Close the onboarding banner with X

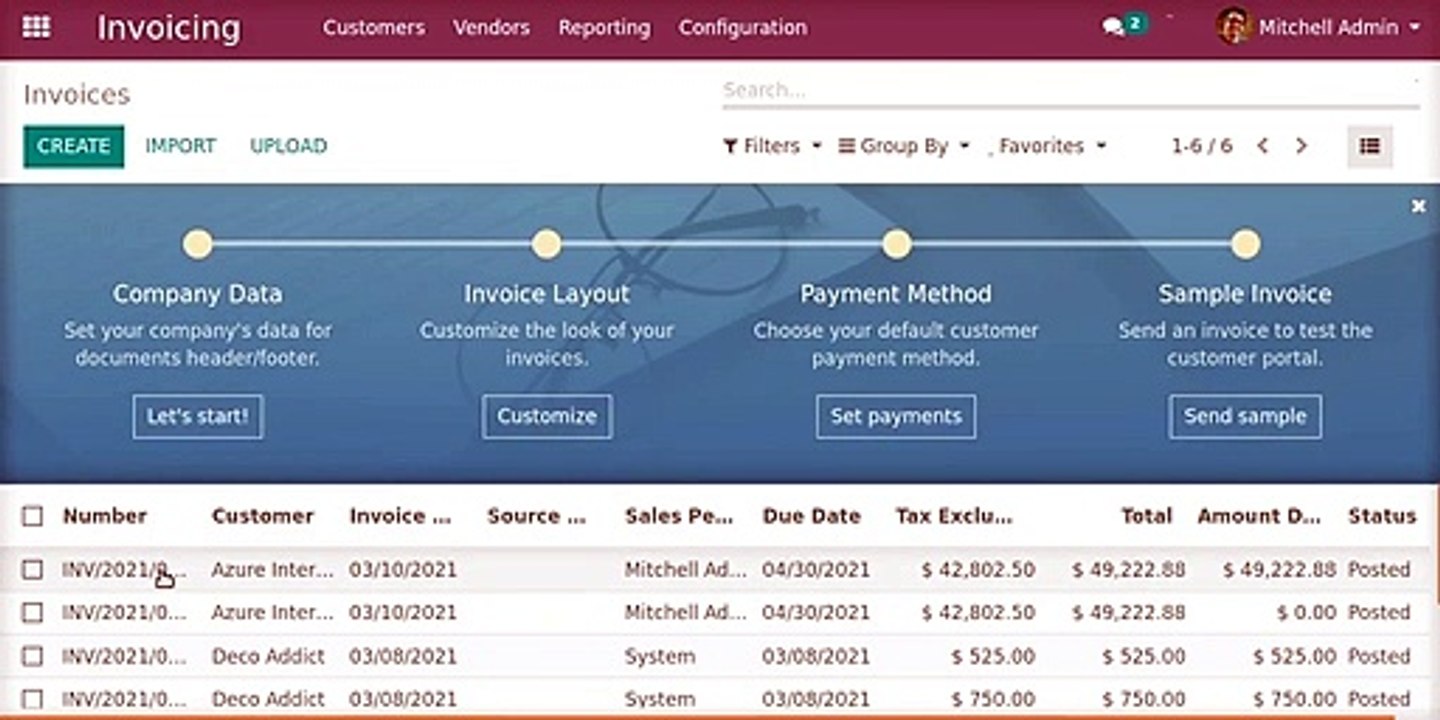click(x=1418, y=206)
